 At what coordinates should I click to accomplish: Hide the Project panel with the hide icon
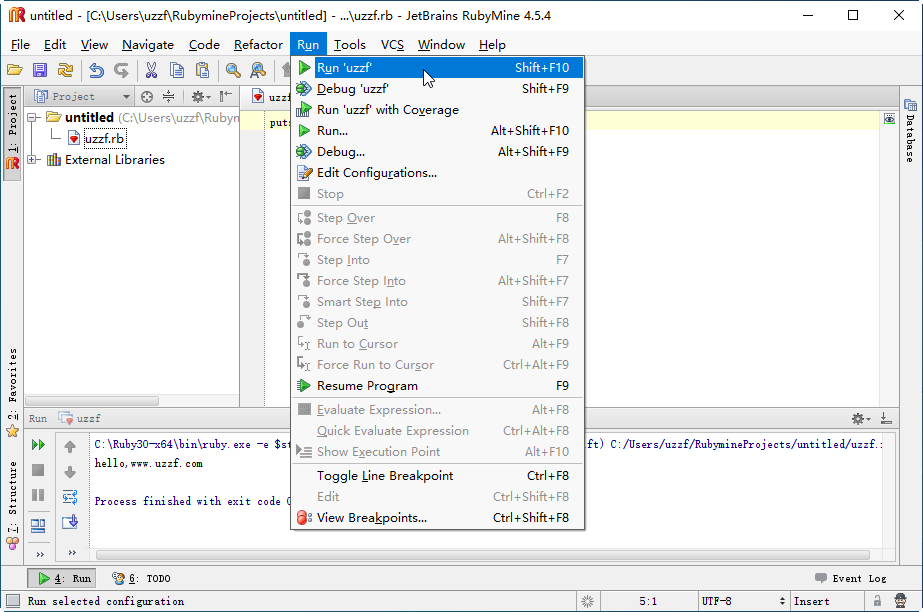pos(225,97)
